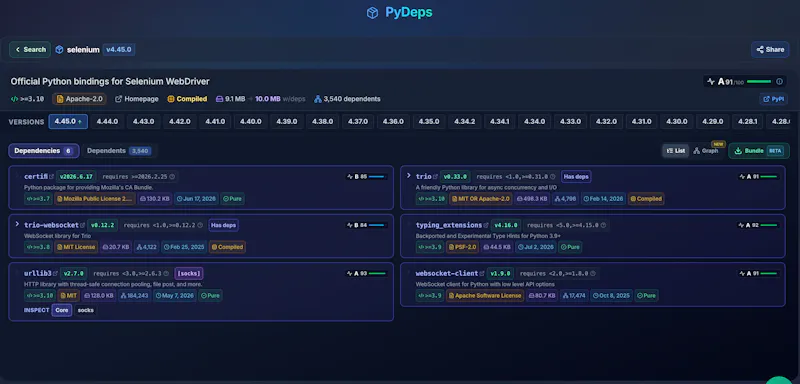Click help icon after urllib3 requires constraint
The image size is (800, 384).
[x=166, y=273]
